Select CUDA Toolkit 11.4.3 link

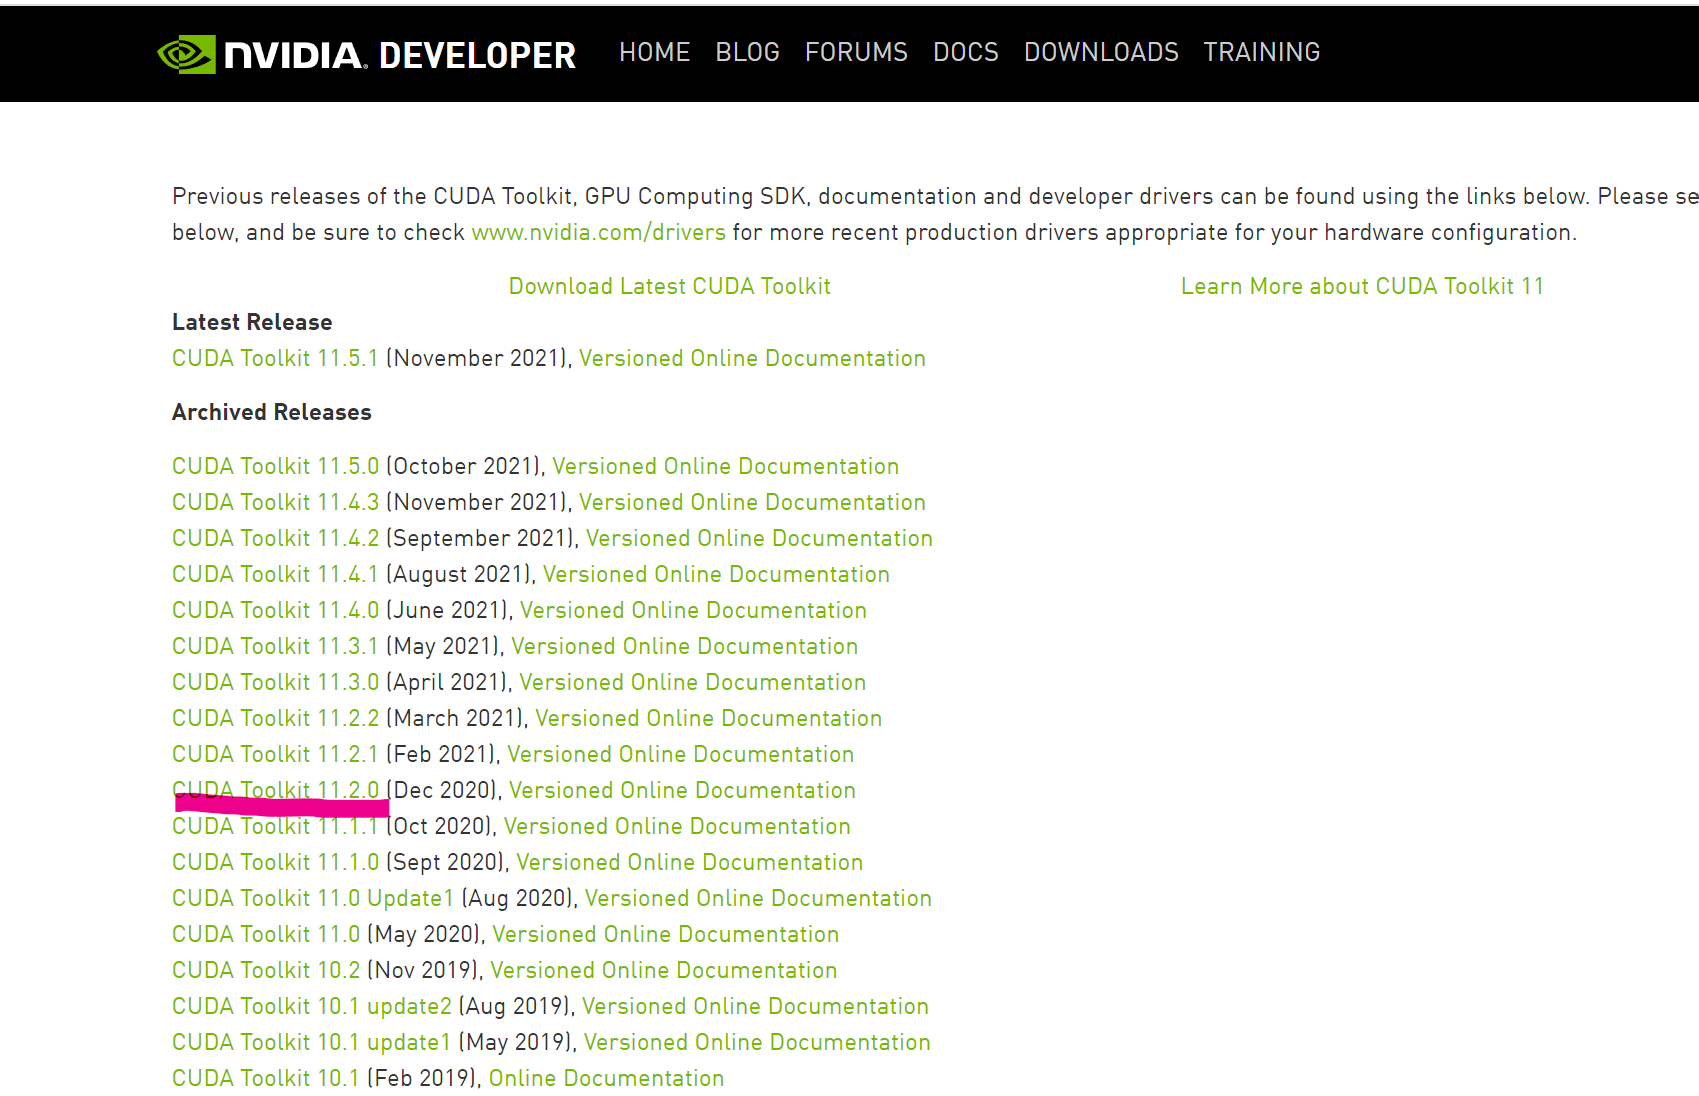275,502
